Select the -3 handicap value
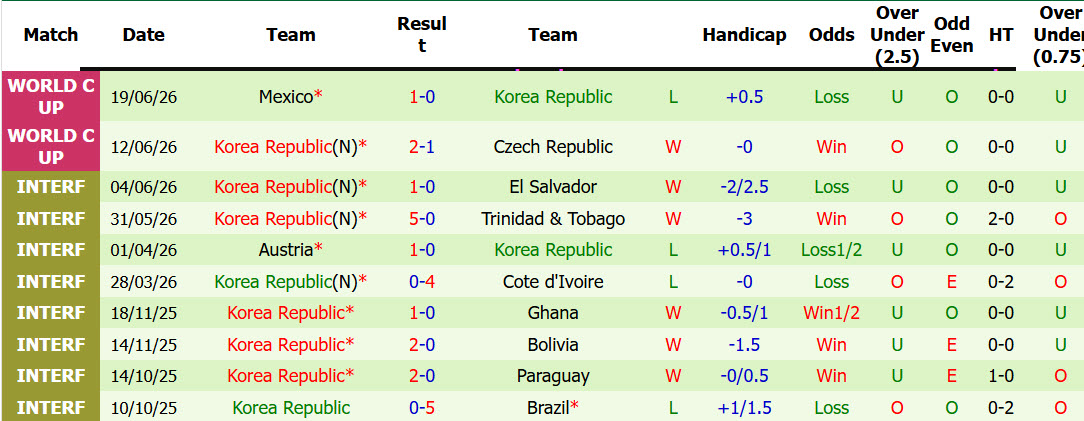The image size is (1084, 421). click(x=745, y=218)
